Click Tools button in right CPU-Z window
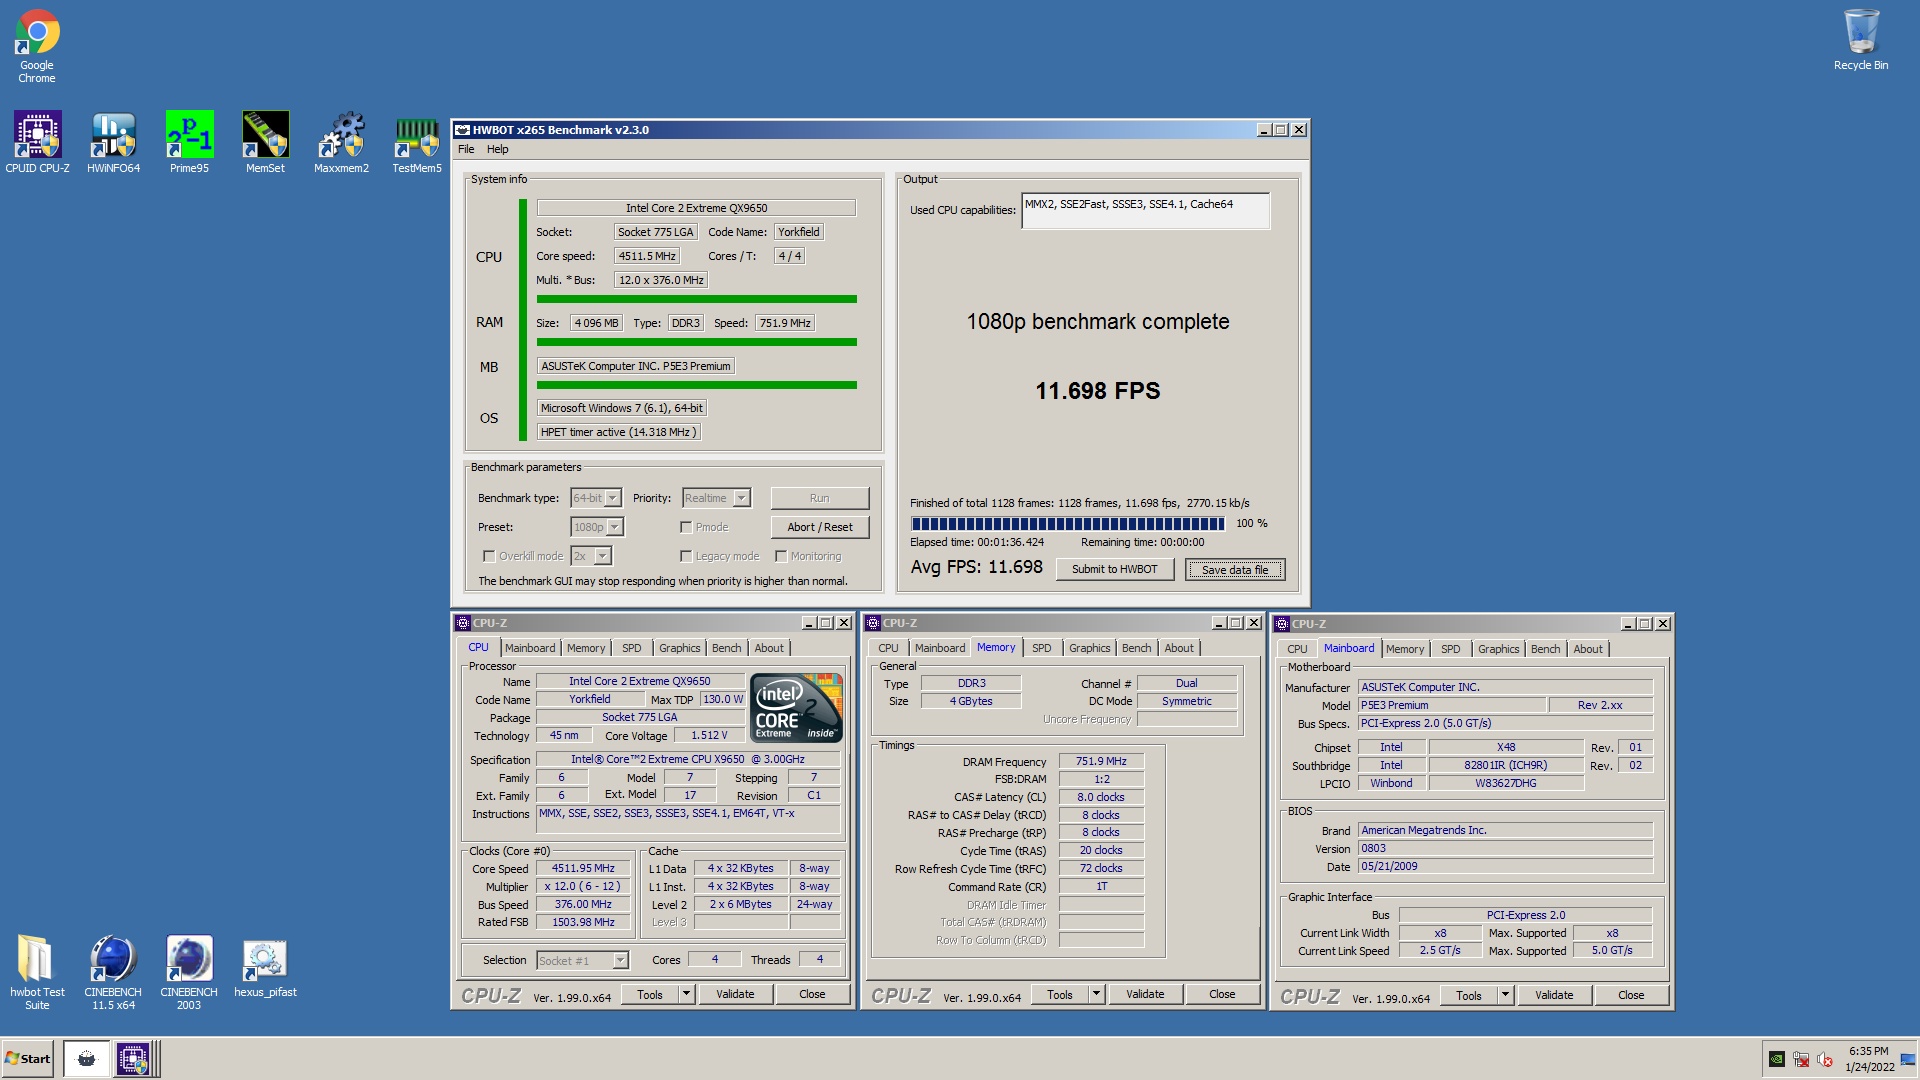The height and width of the screenshot is (1080, 1920). tap(1469, 995)
